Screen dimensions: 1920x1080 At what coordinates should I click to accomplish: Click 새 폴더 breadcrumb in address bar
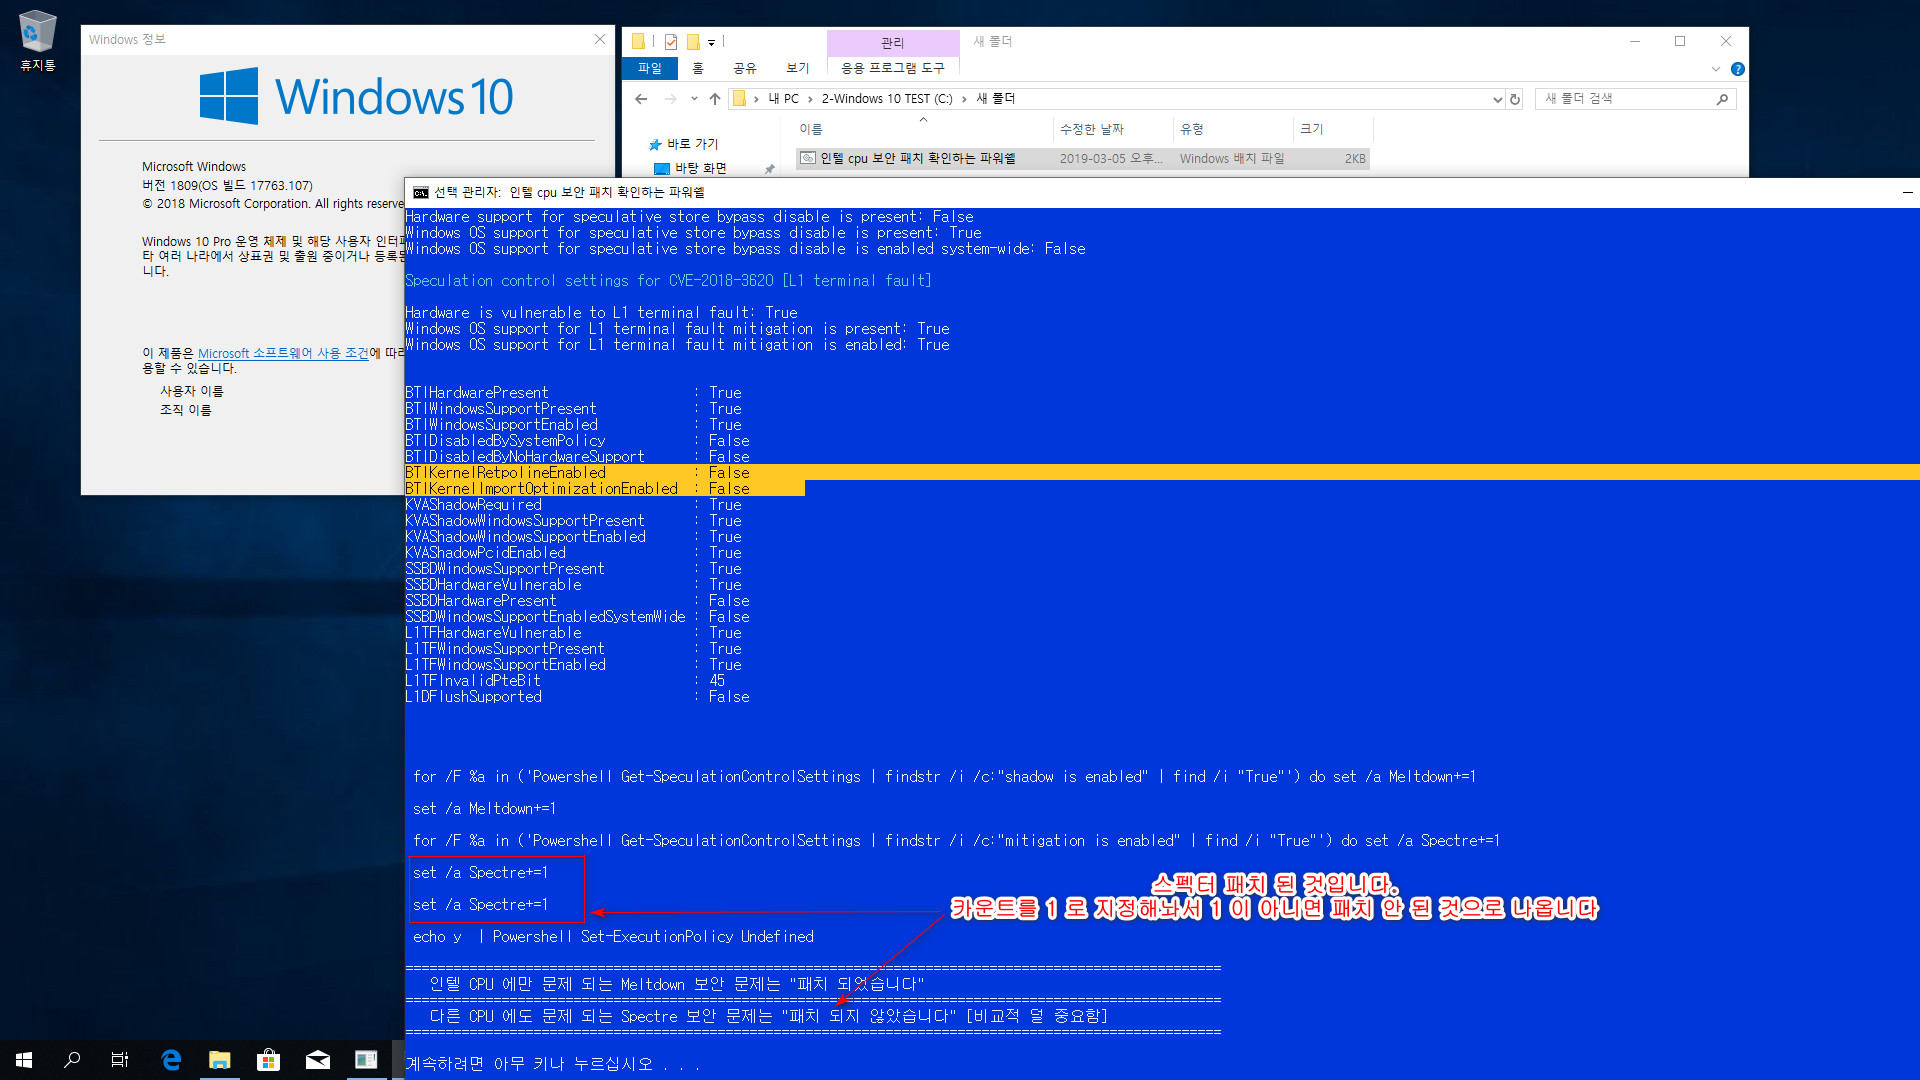pos(995,99)
